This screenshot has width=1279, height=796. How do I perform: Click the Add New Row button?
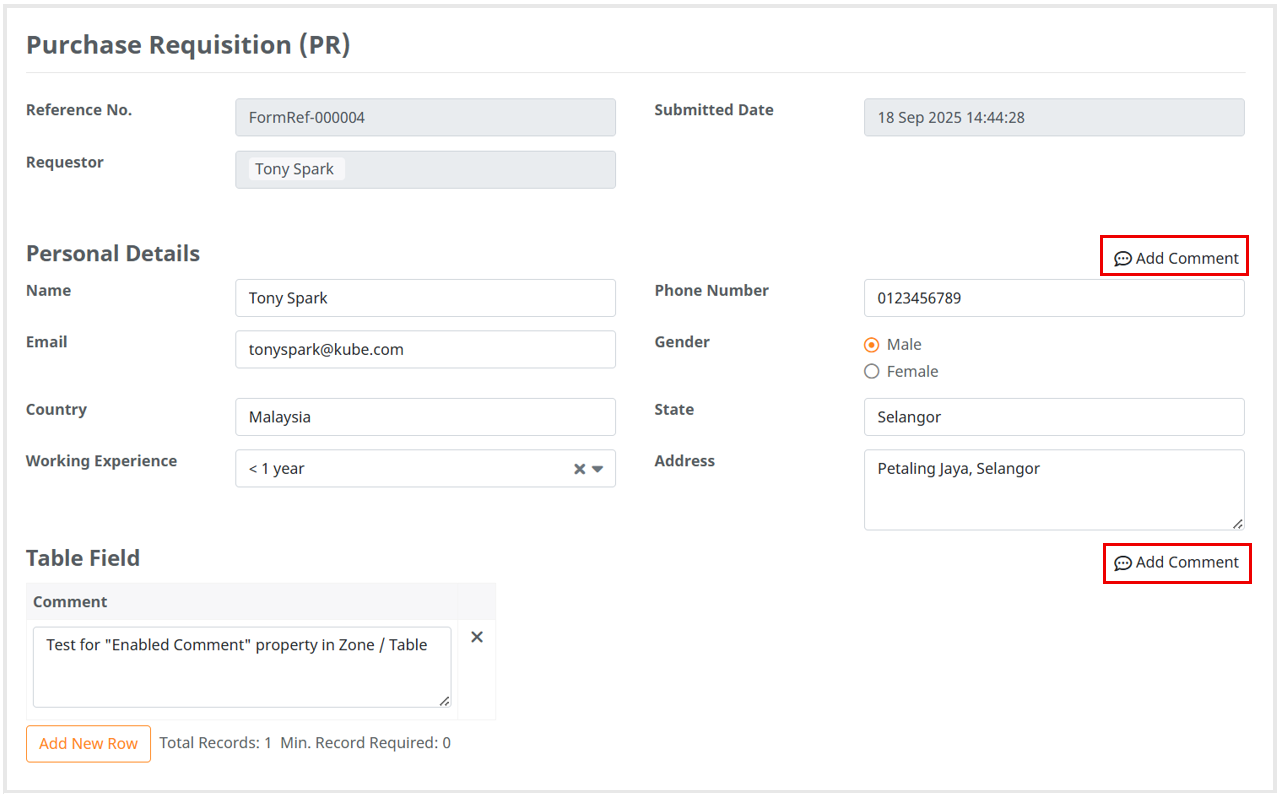point(88,743)
